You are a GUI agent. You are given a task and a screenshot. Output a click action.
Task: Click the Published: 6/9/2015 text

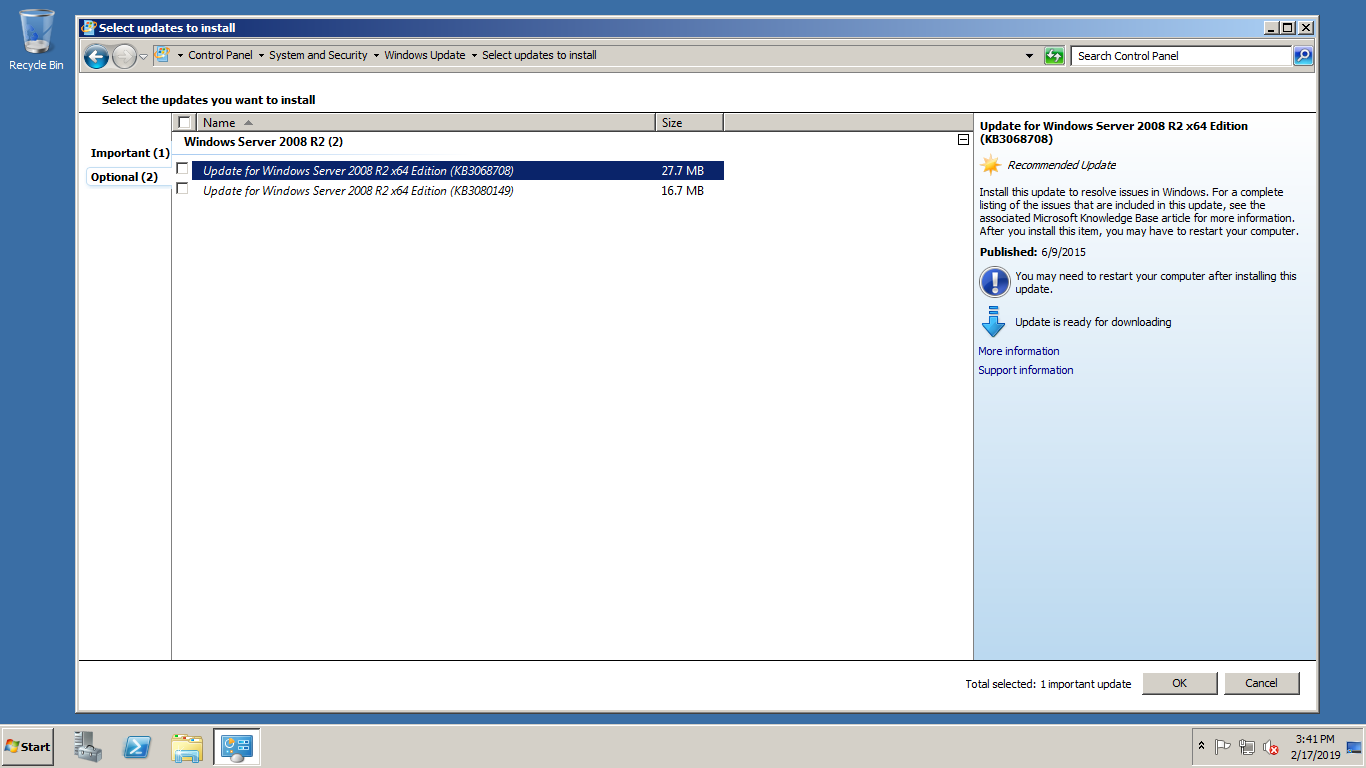[x=1032, y=252]
